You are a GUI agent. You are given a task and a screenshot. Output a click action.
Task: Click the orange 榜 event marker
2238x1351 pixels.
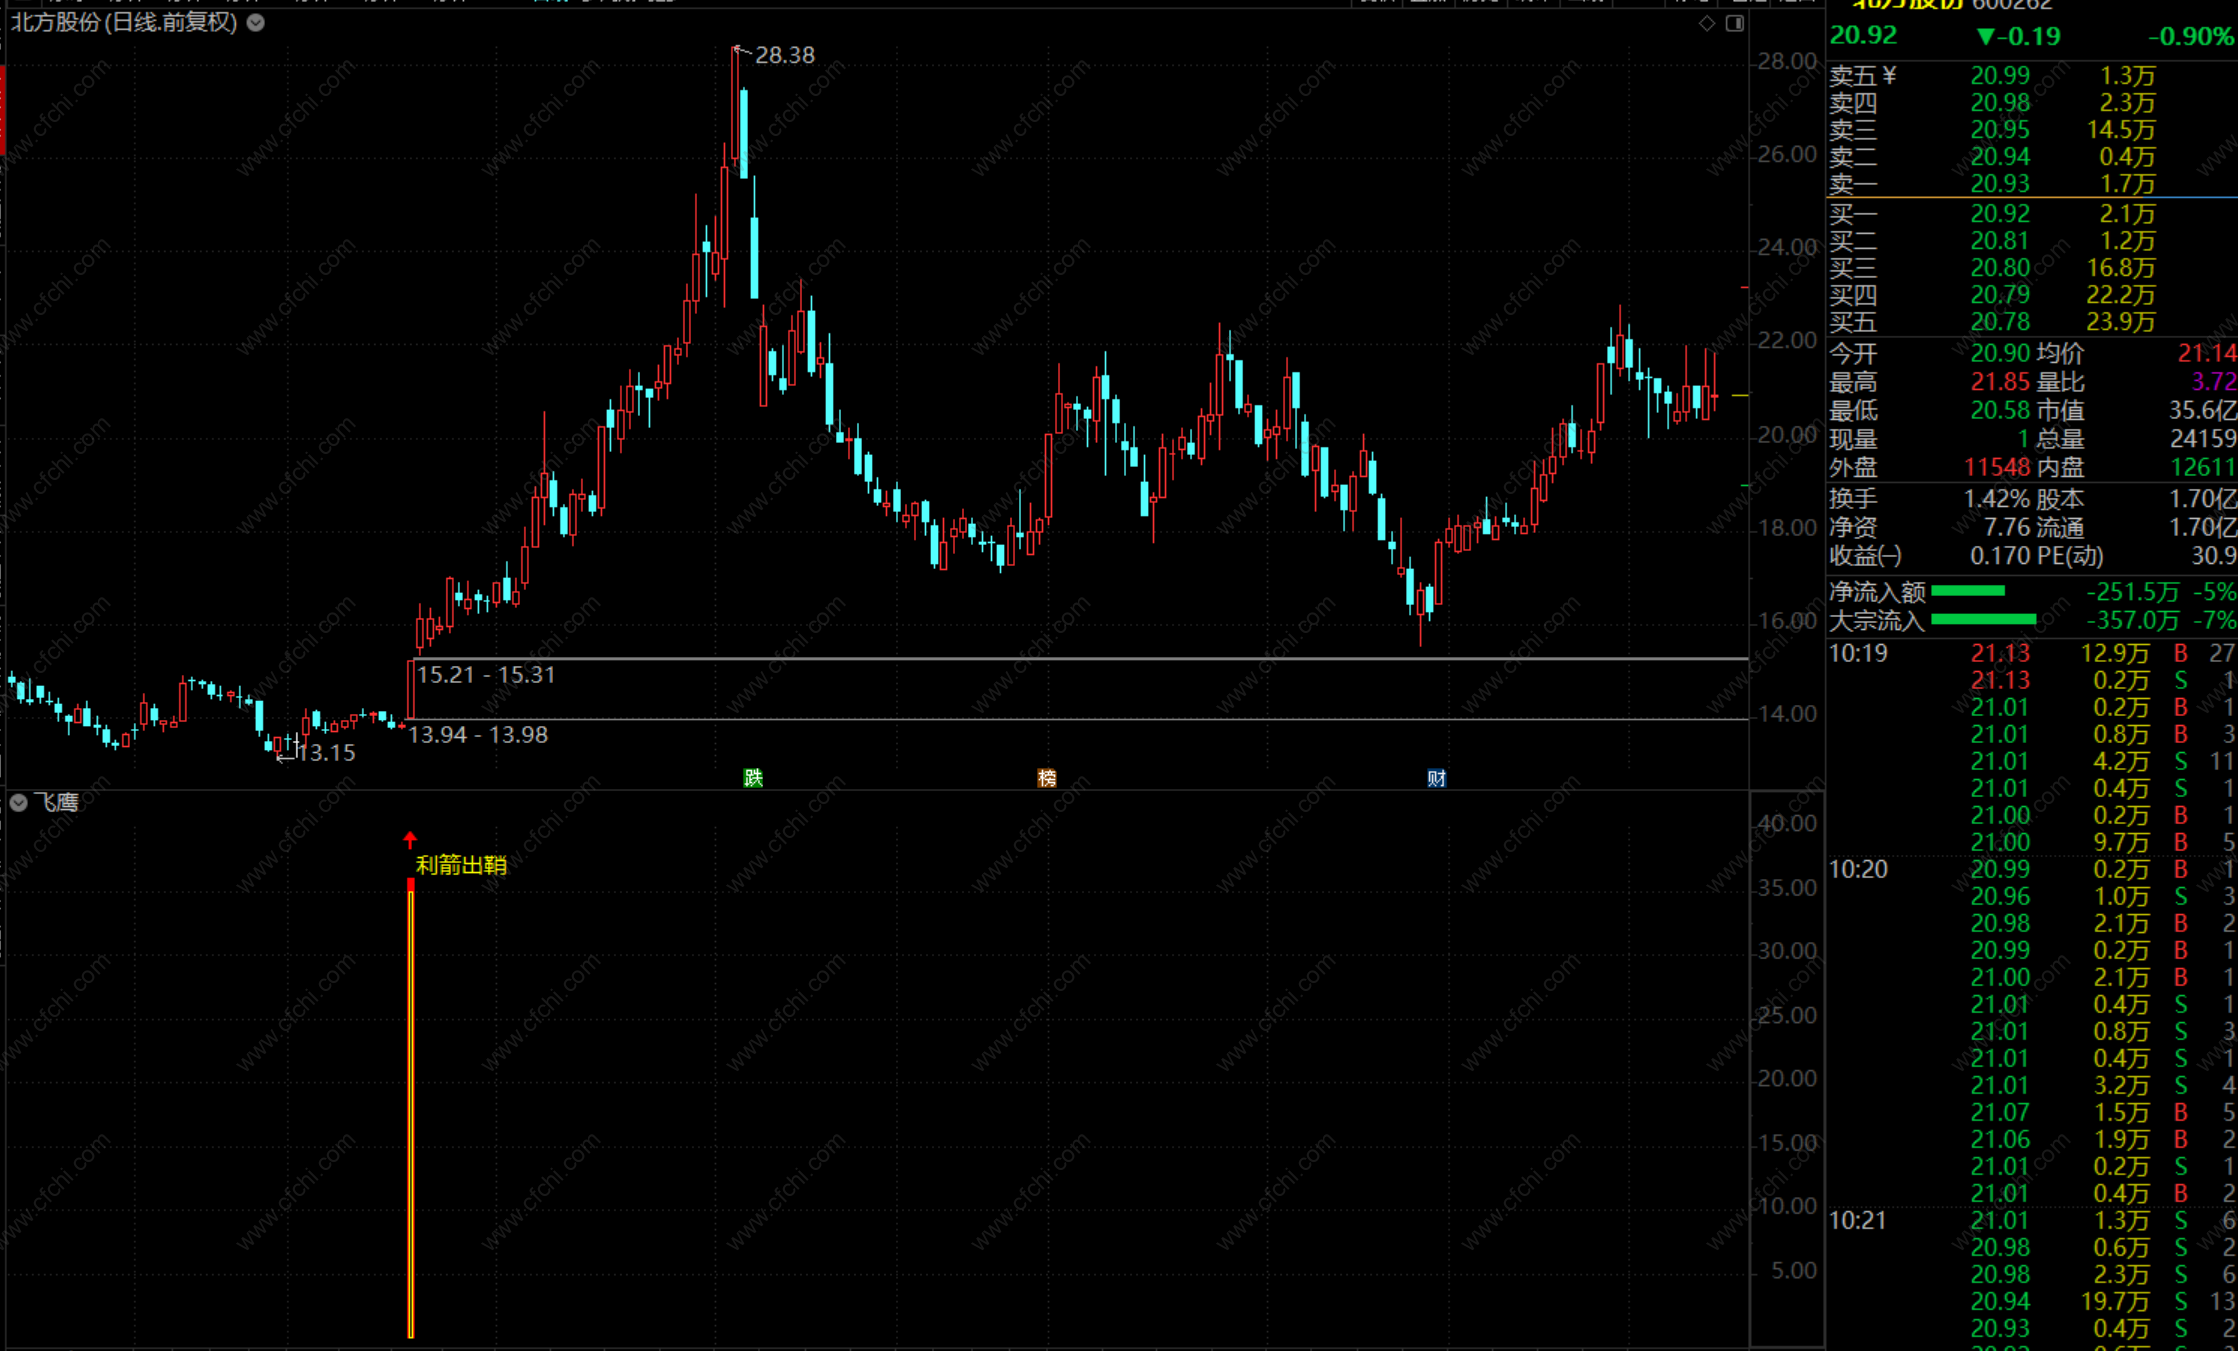(1046, 778)
